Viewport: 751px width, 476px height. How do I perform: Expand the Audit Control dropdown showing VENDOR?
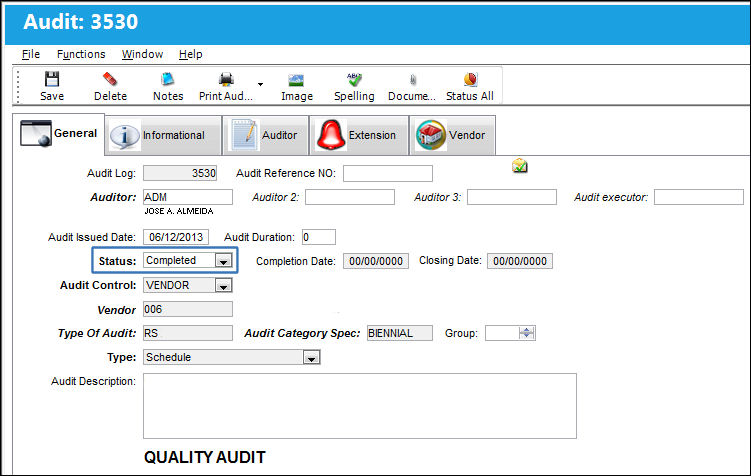point(223,286)
